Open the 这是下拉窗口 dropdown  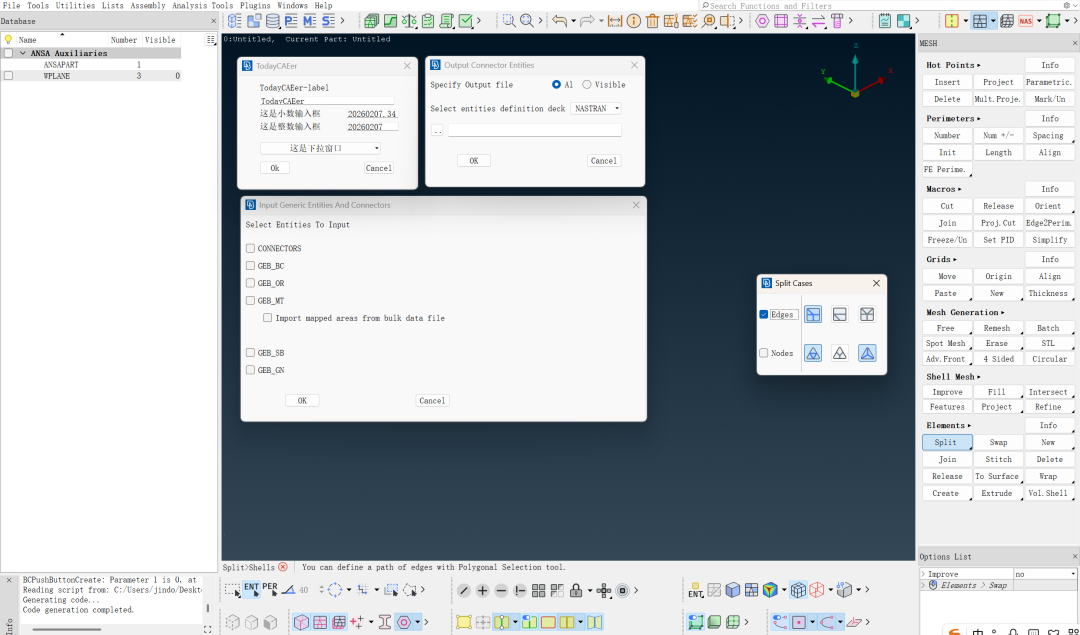click(320, 148)
